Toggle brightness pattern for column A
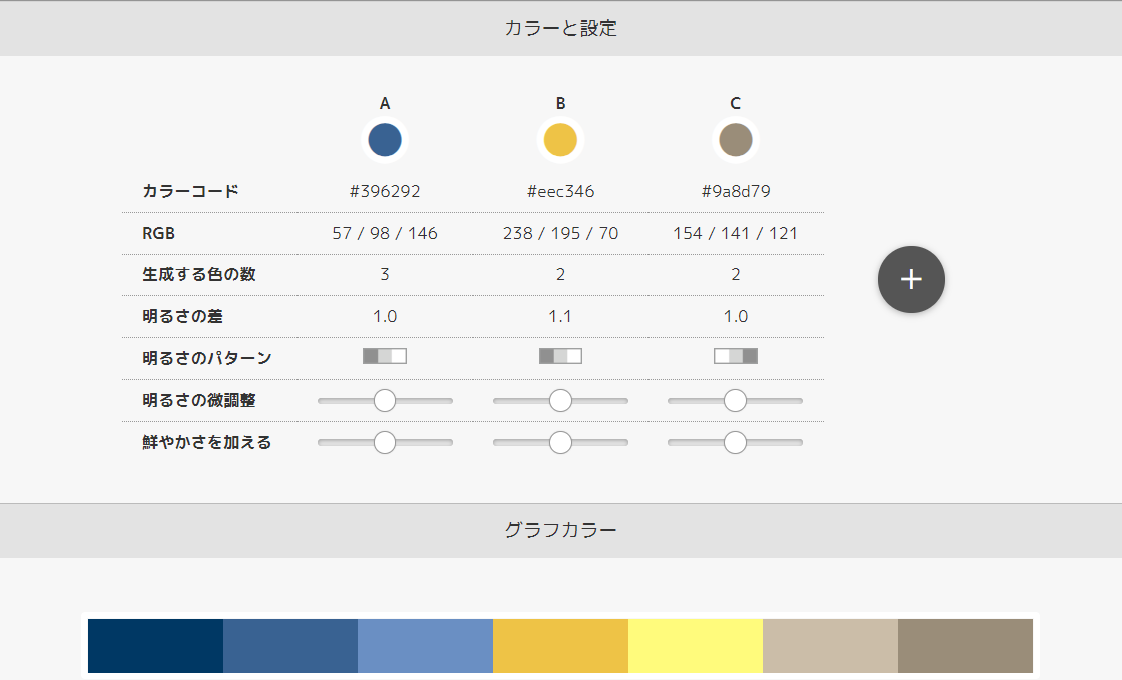The height and width of the screenshot is (680, 1122). 385,356
